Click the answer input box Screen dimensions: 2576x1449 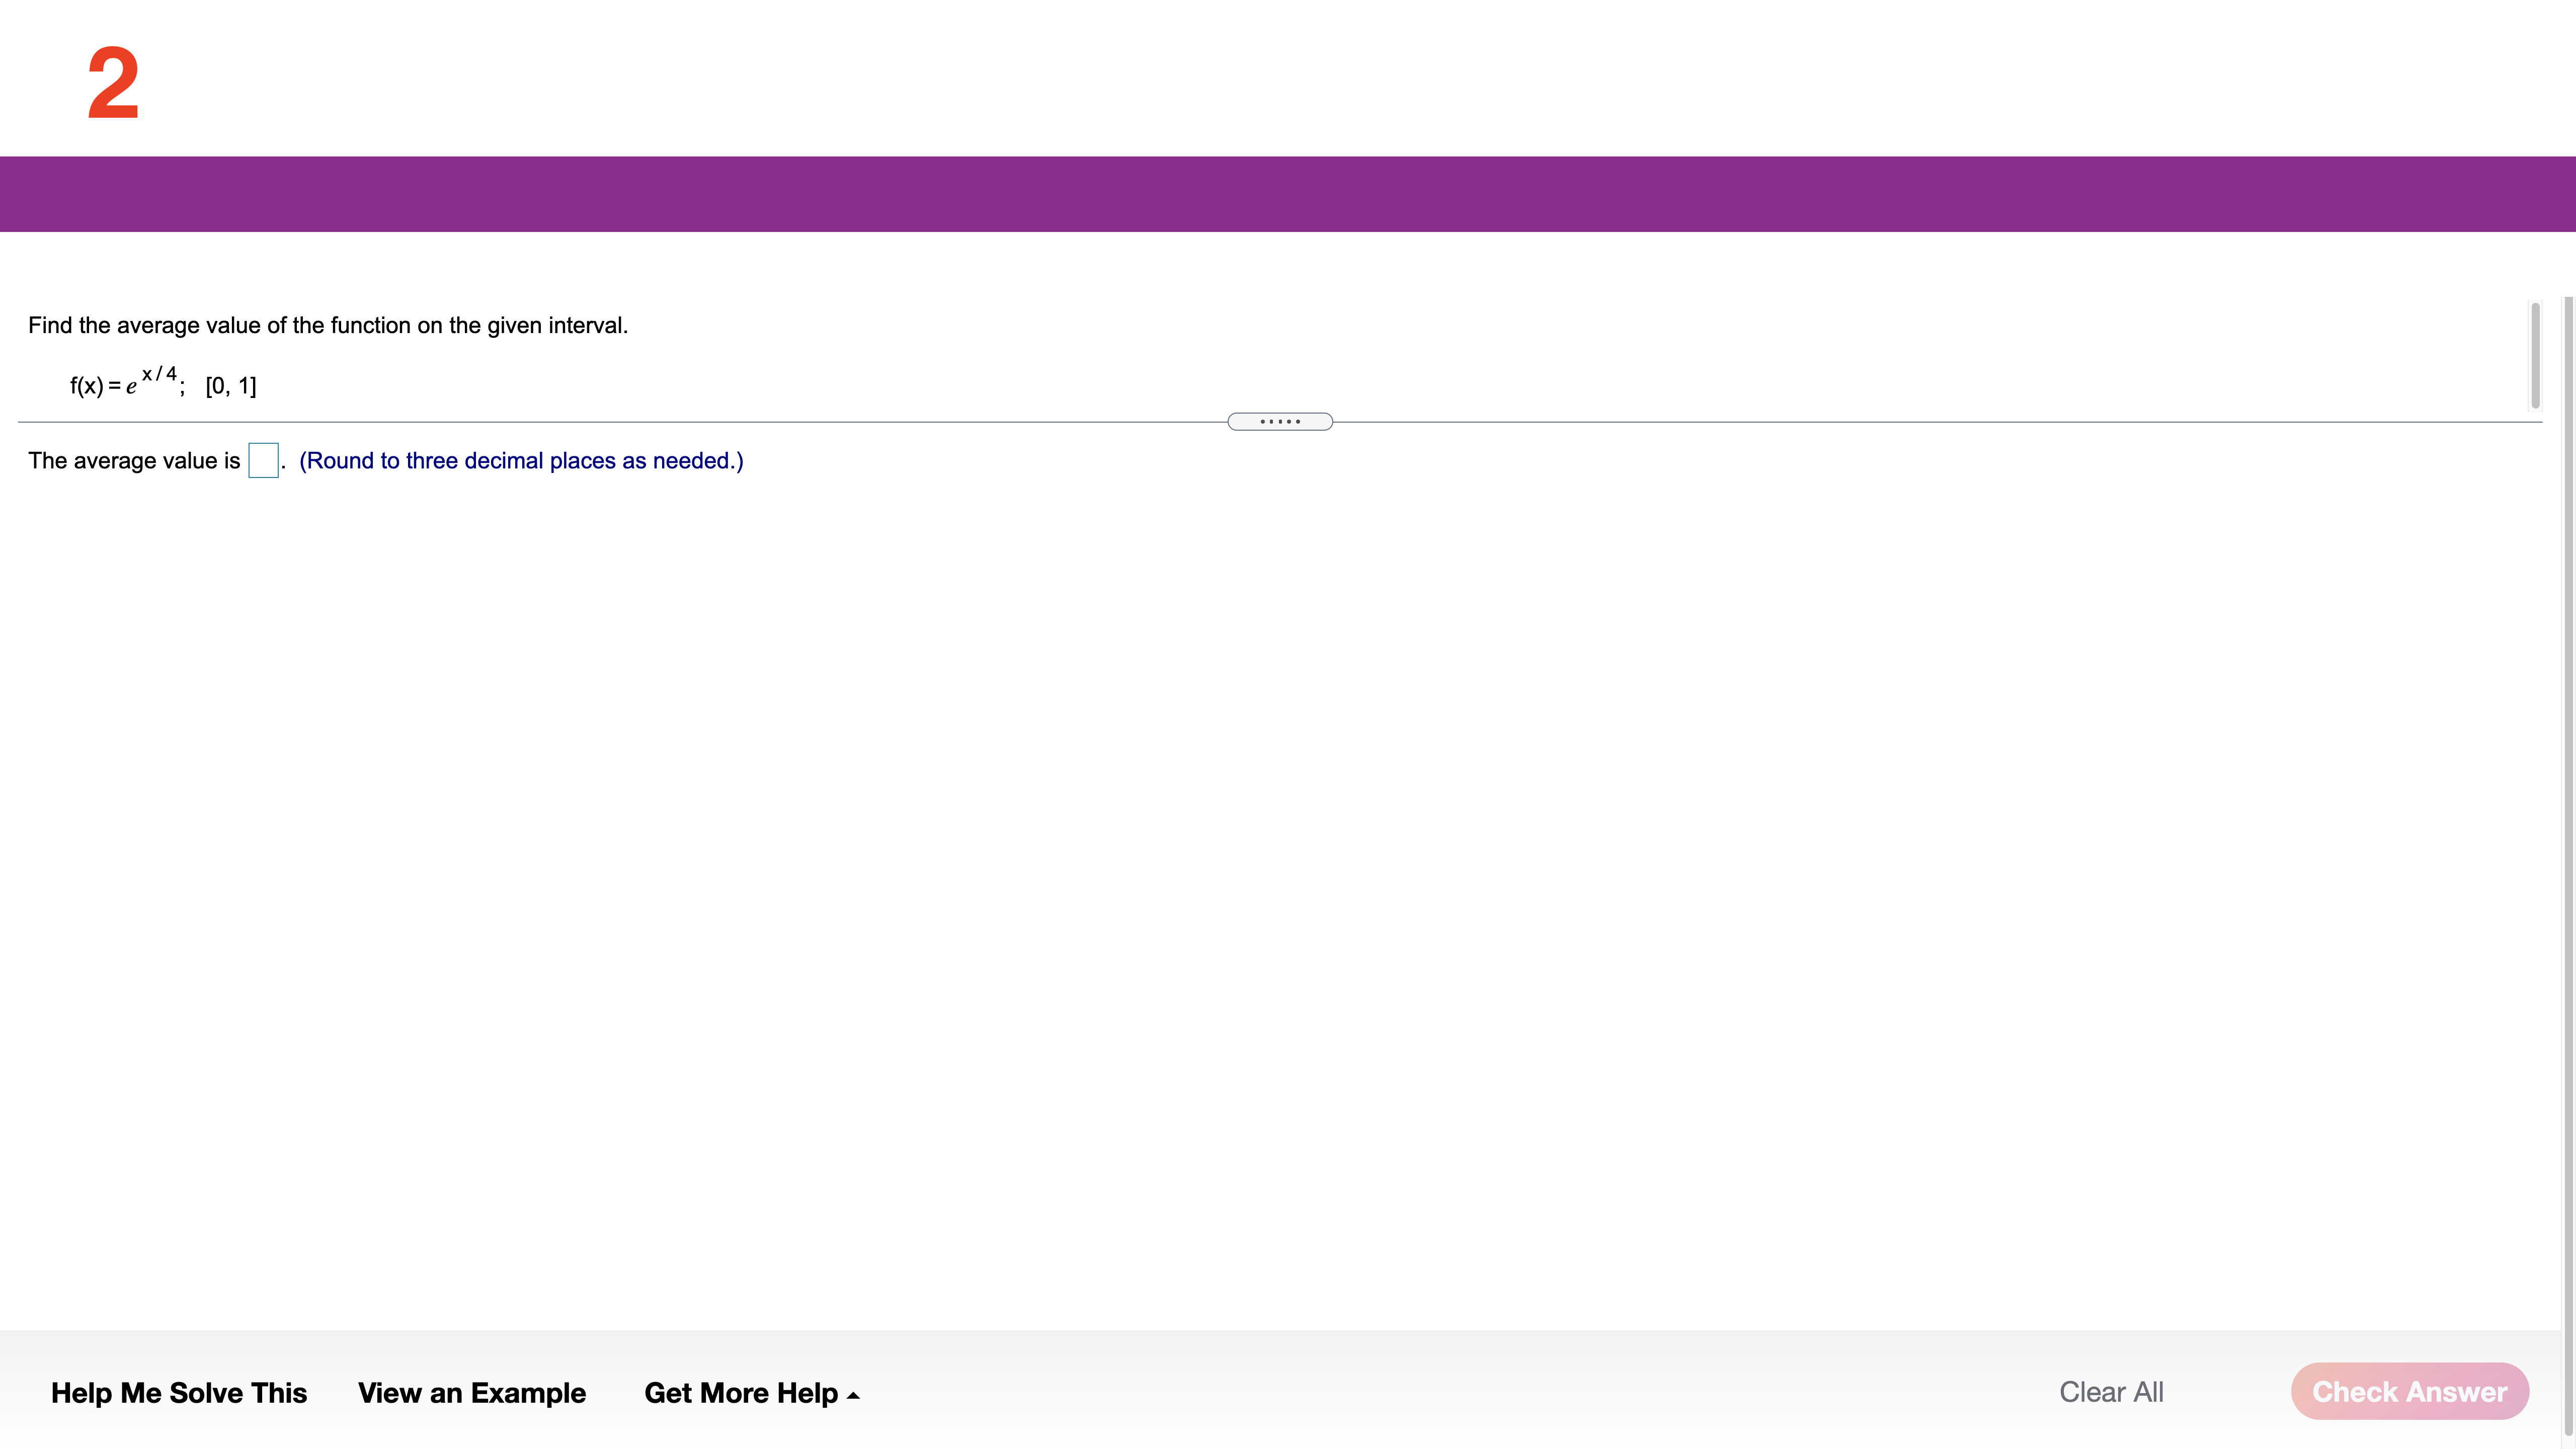[x=263, y=460]
